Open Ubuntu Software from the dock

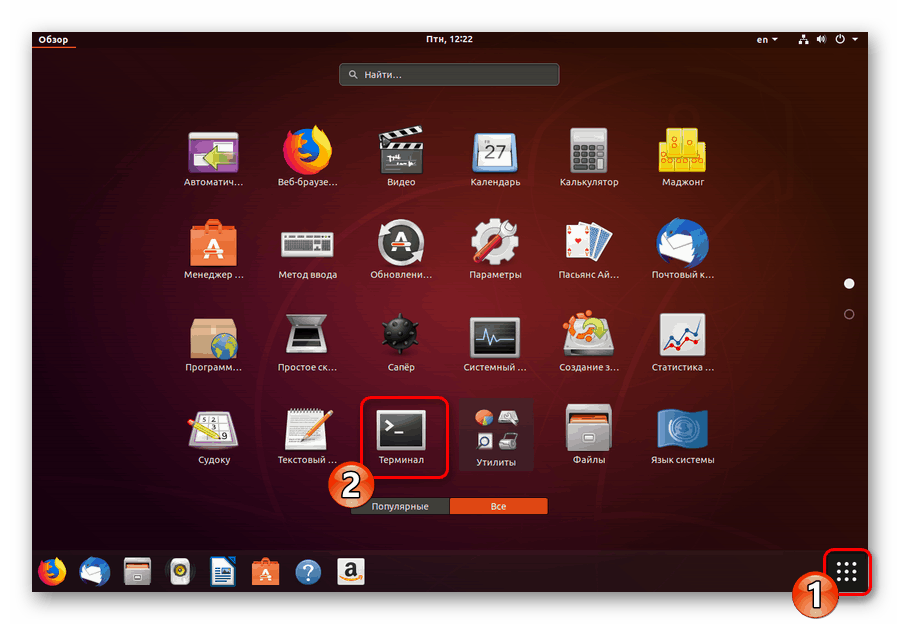coord(266,572)
